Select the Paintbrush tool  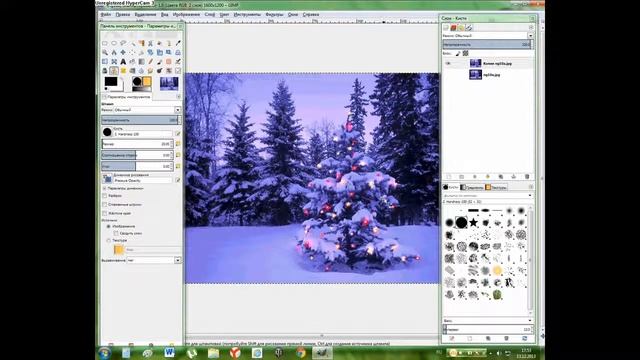tap(160, 62)
